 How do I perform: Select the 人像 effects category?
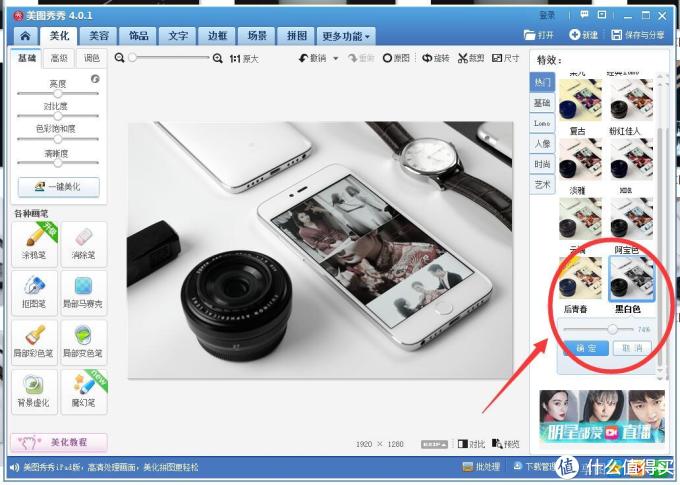click(542, 144)
